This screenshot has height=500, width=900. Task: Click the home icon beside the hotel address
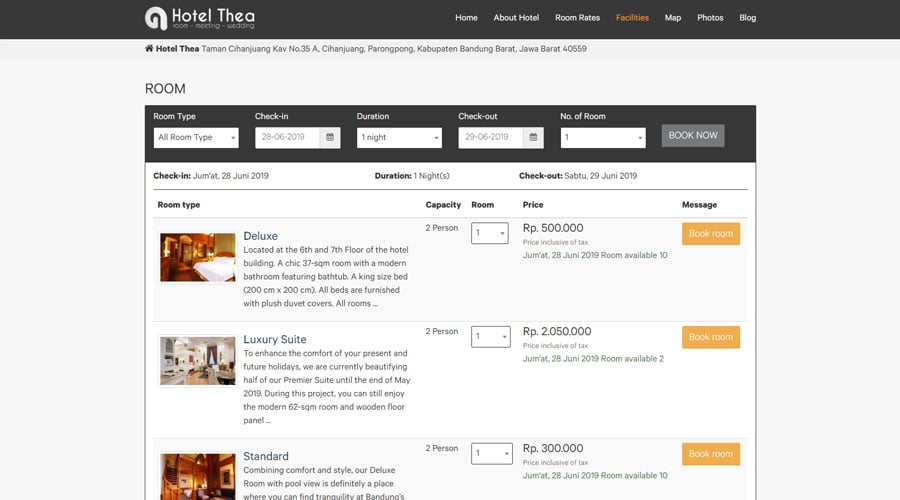pos(149,48)
